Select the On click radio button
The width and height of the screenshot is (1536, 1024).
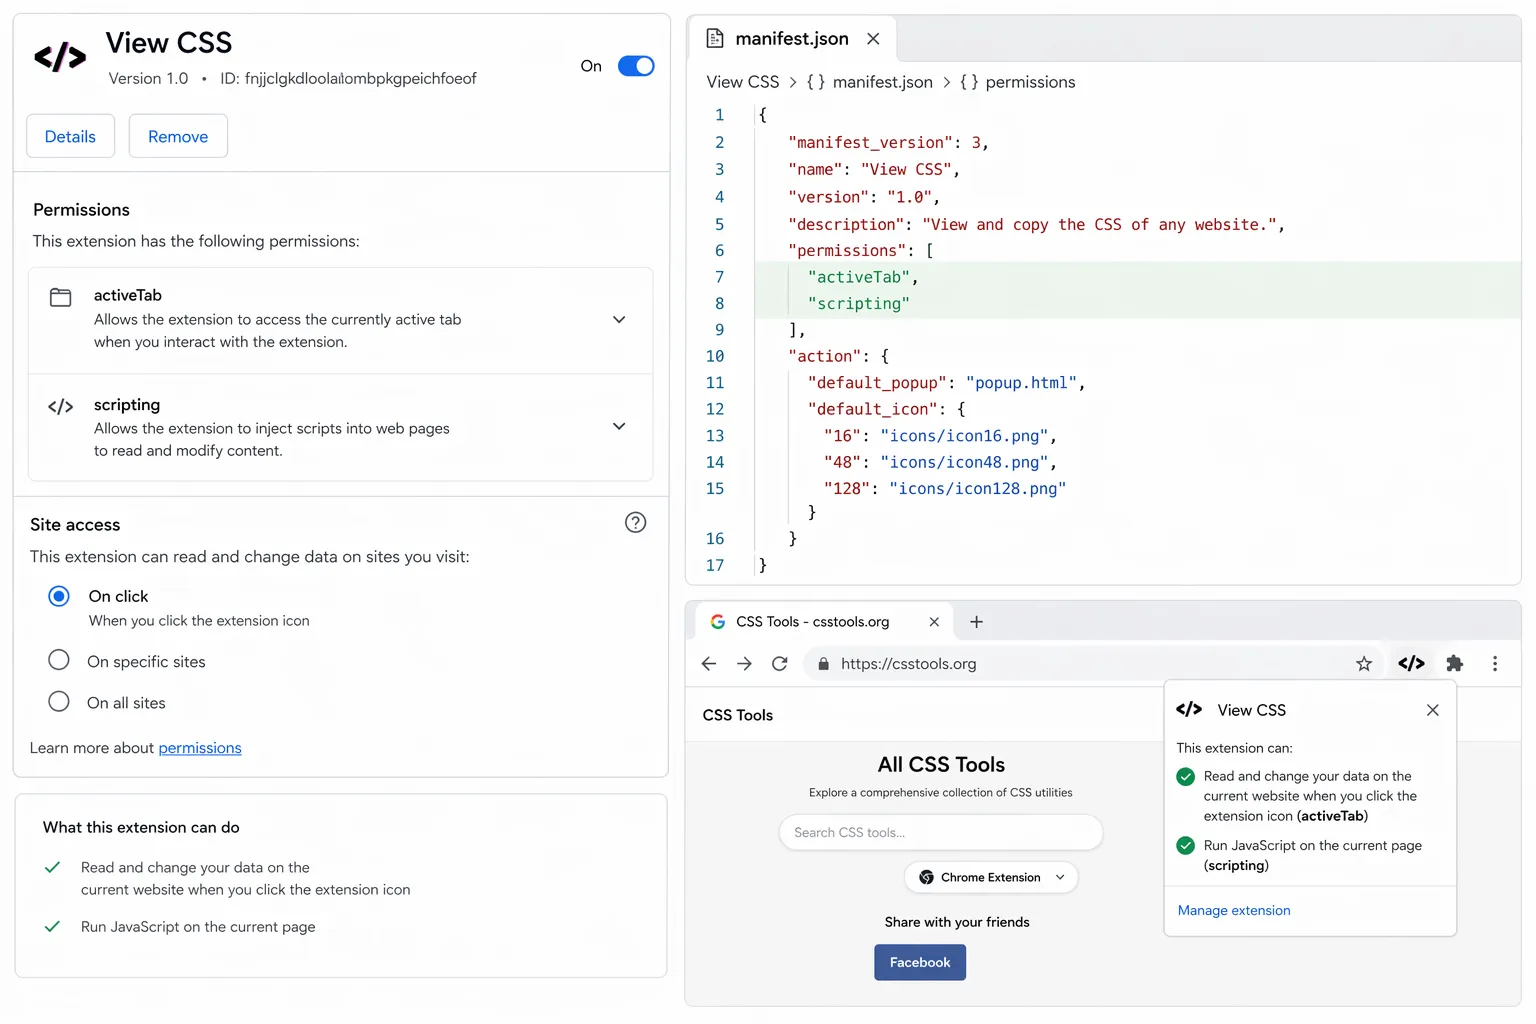[59, 596]
